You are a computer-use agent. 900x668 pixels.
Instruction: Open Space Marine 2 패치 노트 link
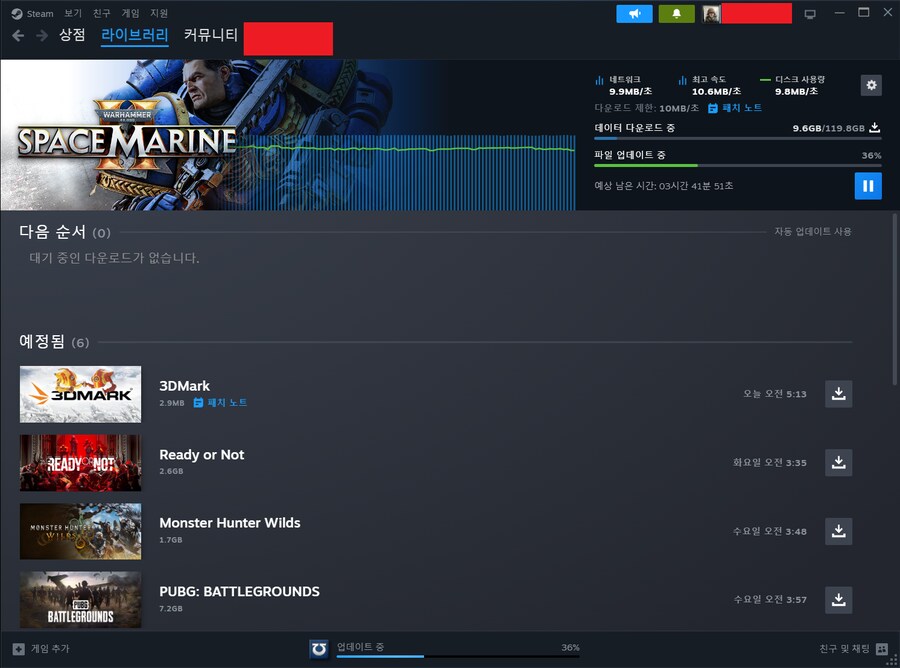(735, 108)
